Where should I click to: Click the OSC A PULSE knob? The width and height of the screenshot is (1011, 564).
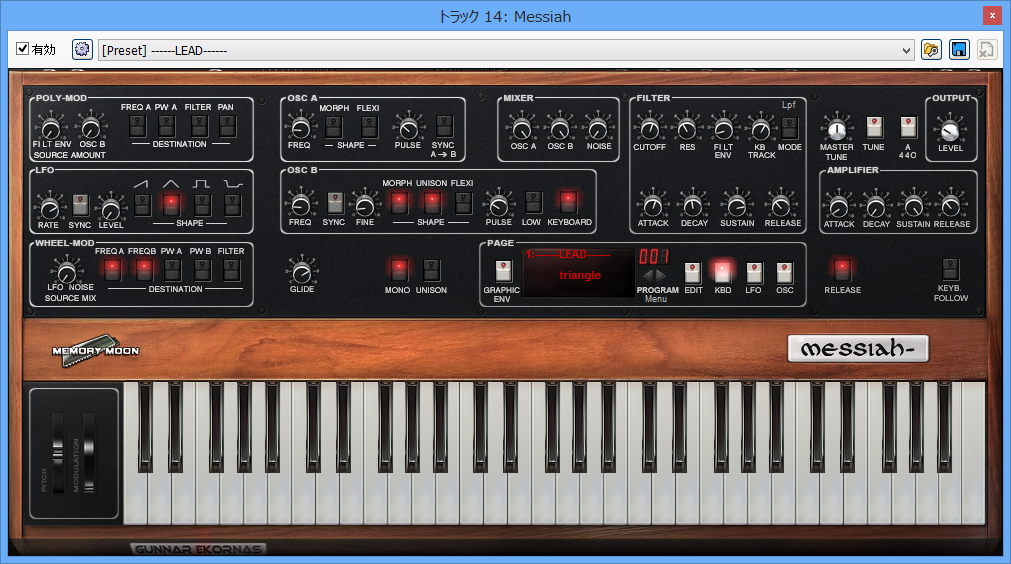pyautogui.click(x=407, y=127)
